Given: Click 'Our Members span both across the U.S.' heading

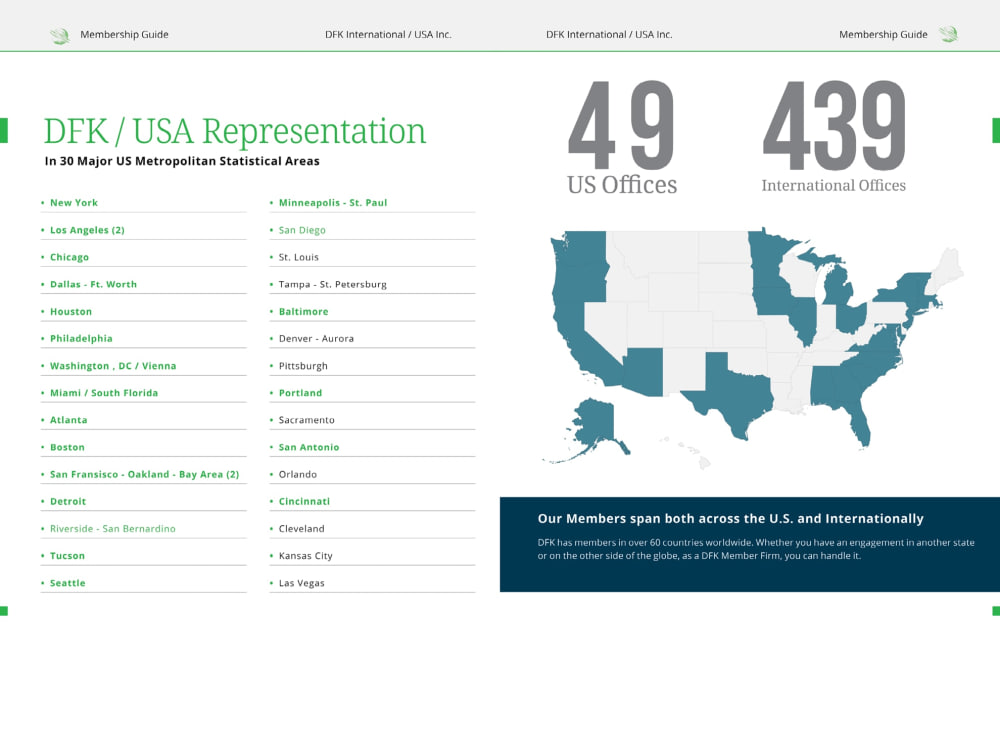Looking at the screenshot, I should click(x=730, y=518).
